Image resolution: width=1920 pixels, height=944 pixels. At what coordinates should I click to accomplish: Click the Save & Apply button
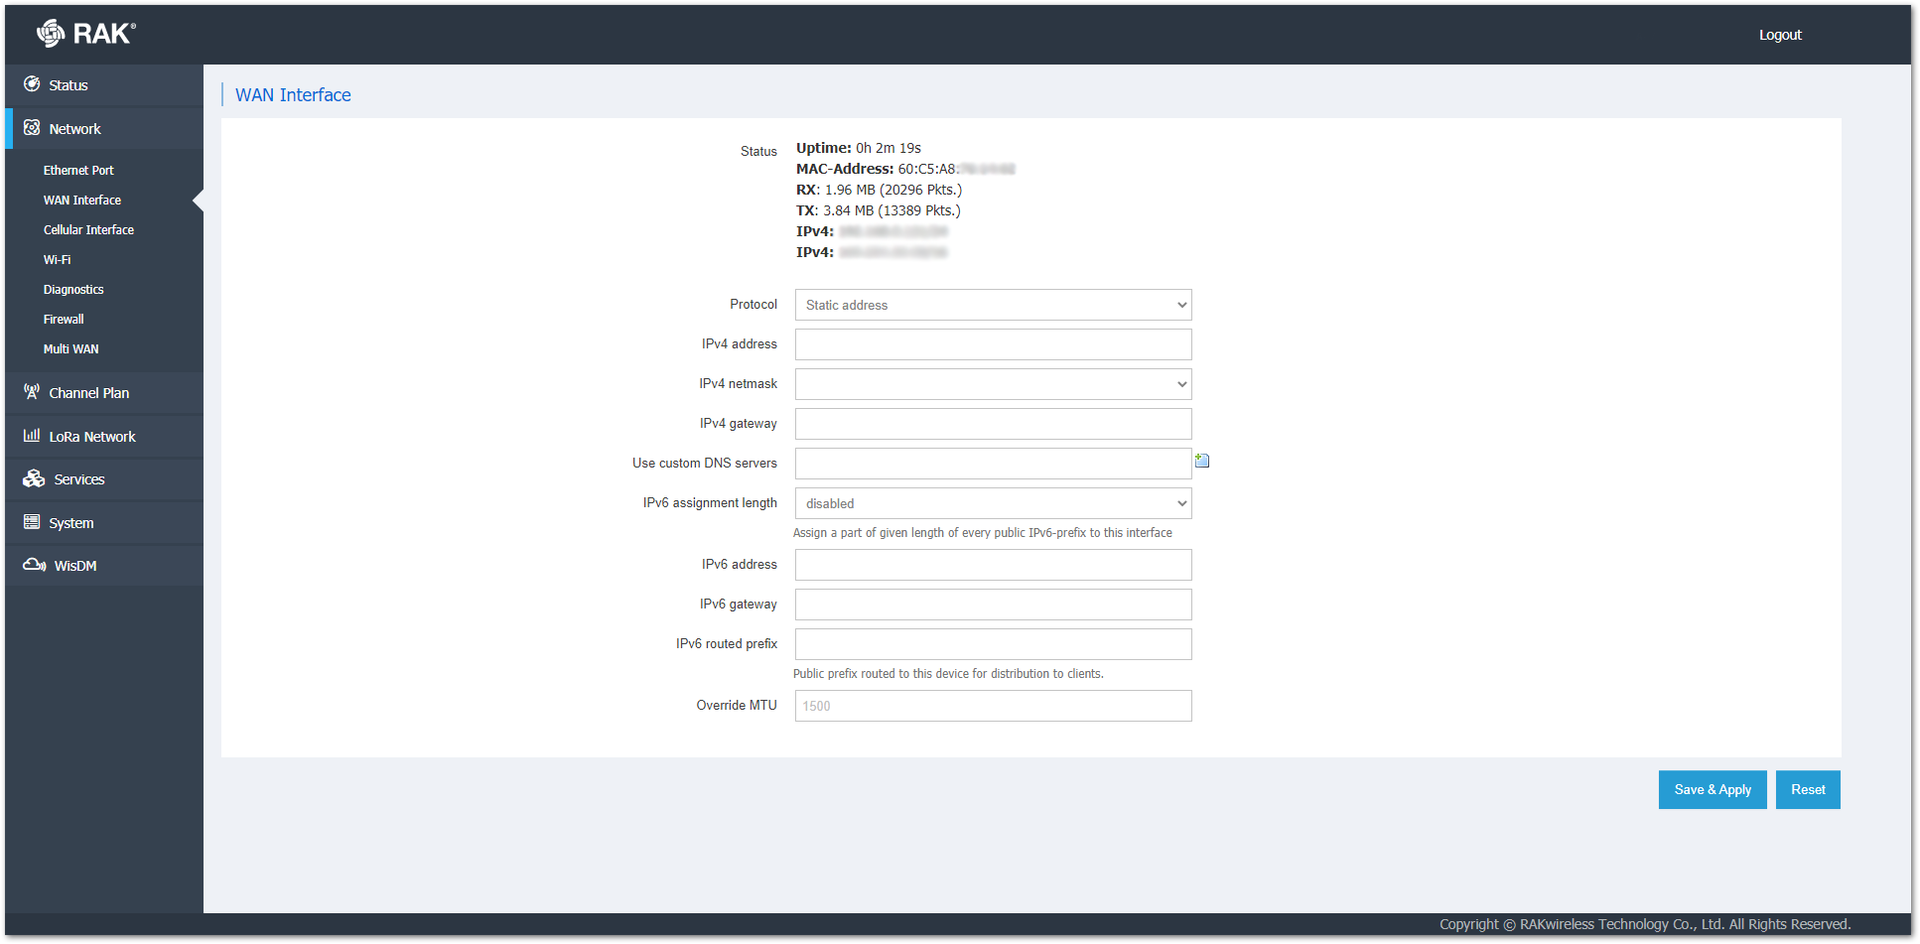point(1712,790)
